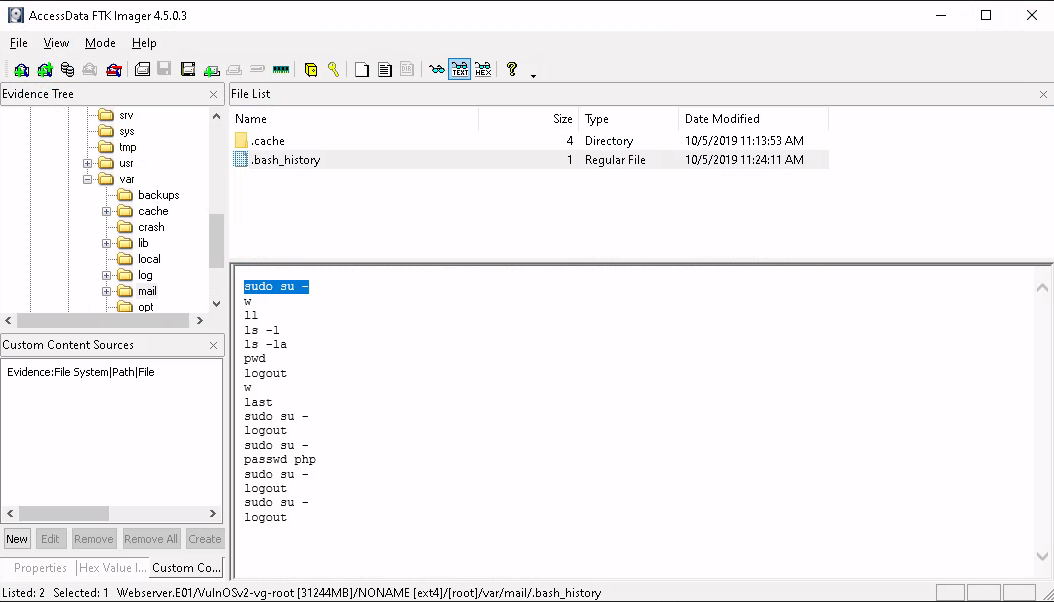This screenshot has width=1054, height=602.
Task: Click grayed Create Custom Content Image icon
Action: pos(234,69)
